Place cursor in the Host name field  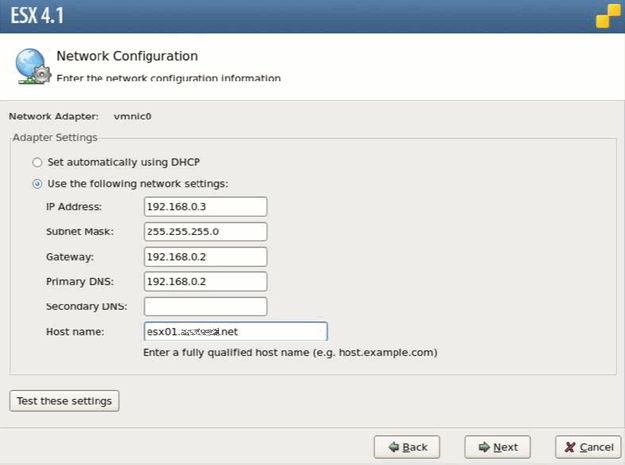235,331
